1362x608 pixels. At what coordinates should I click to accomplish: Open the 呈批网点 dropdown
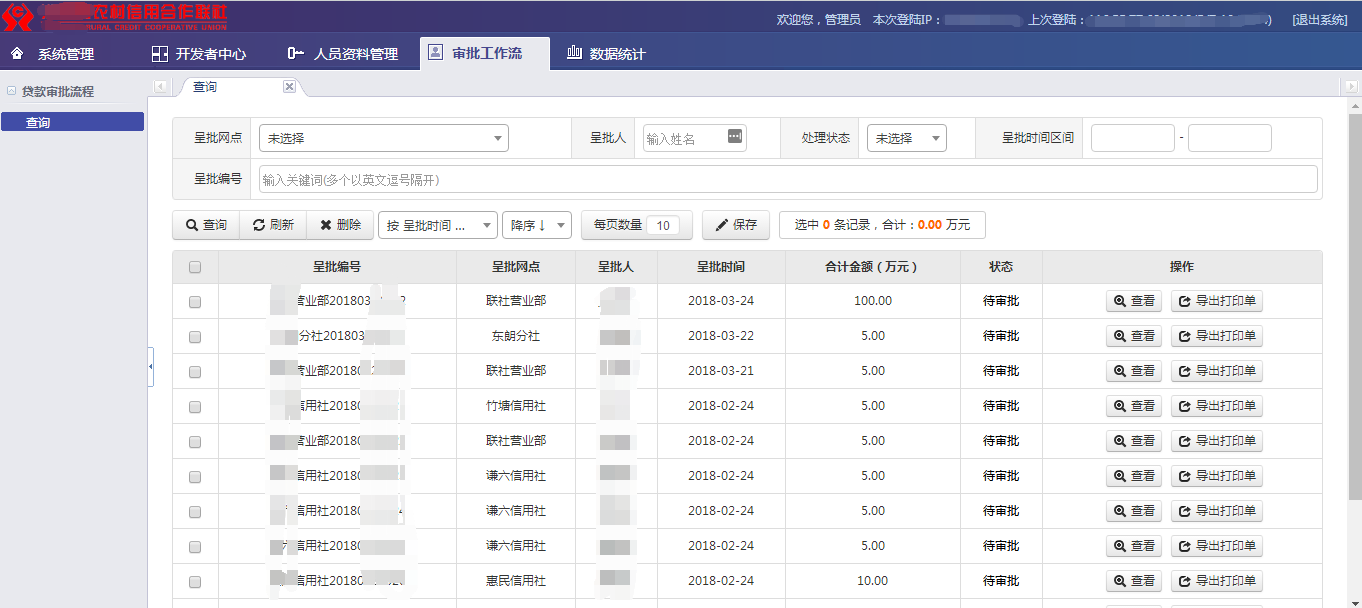tap(383, 138)
